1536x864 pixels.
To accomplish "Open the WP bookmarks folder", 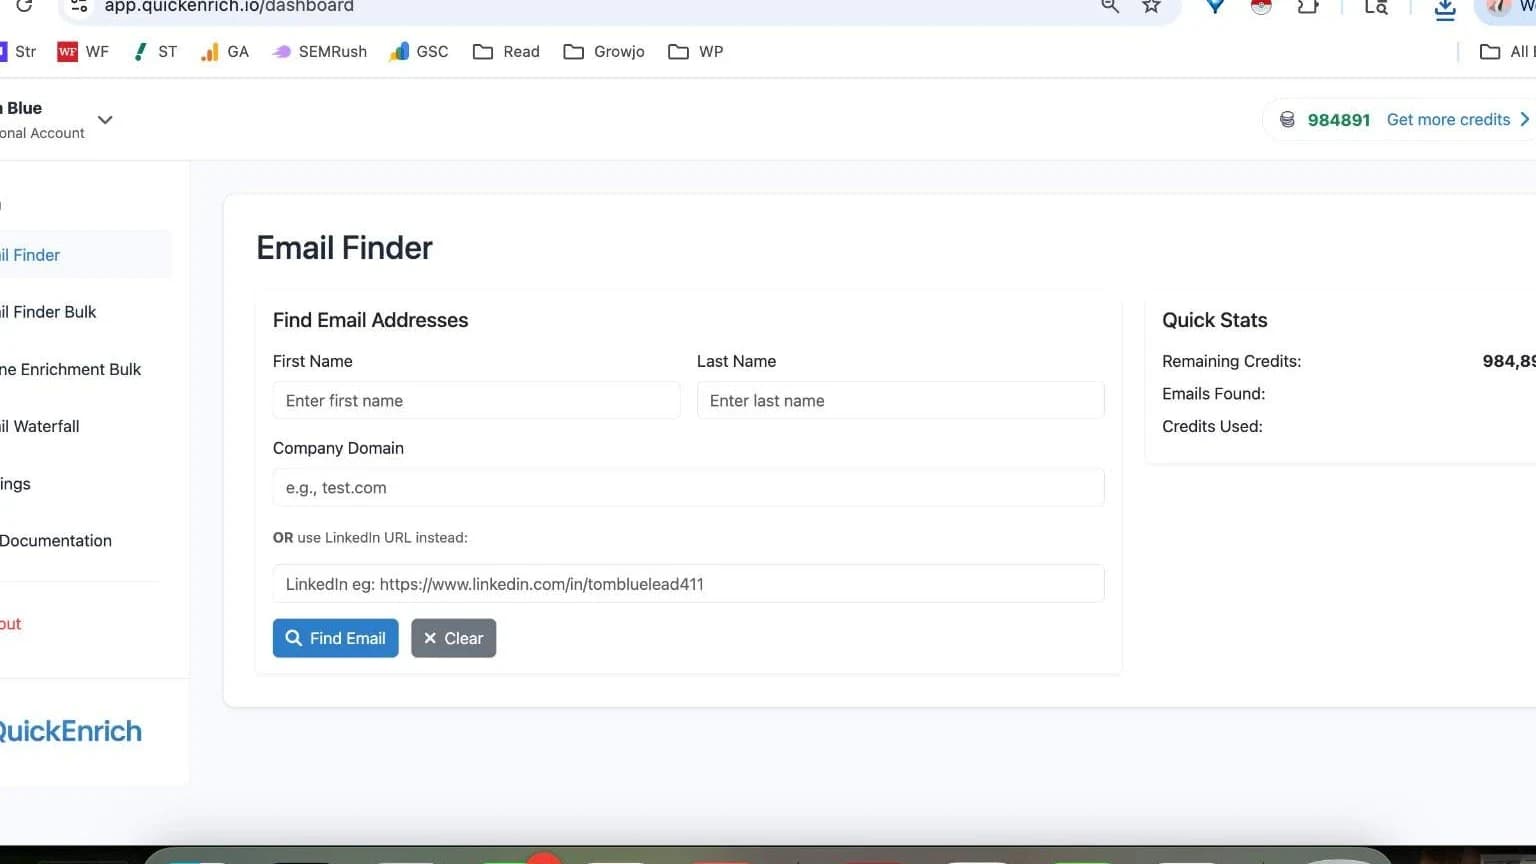I will click(696, 52).
